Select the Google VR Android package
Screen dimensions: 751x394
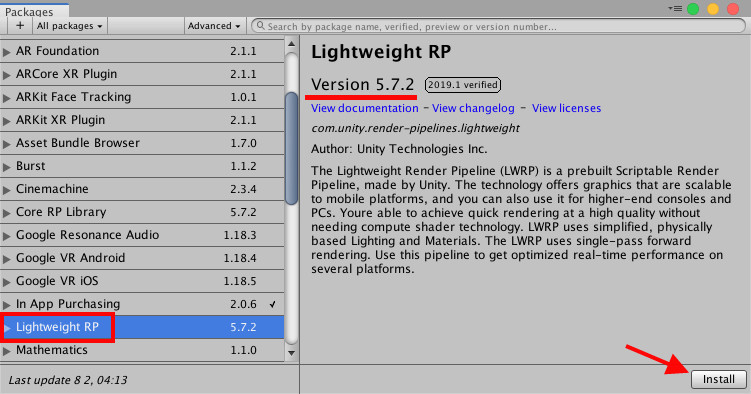point(142,258)
